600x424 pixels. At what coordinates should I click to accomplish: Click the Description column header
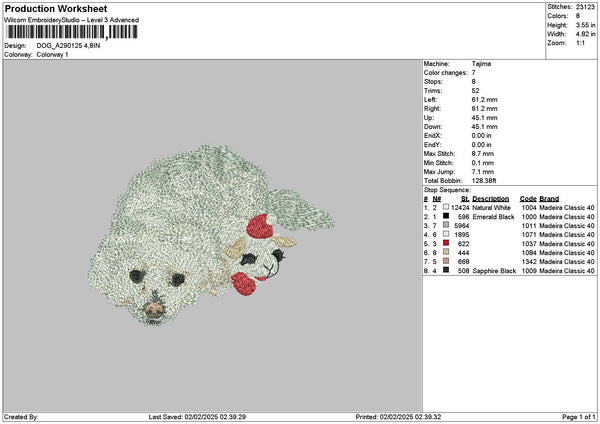[x=492, y=198]
